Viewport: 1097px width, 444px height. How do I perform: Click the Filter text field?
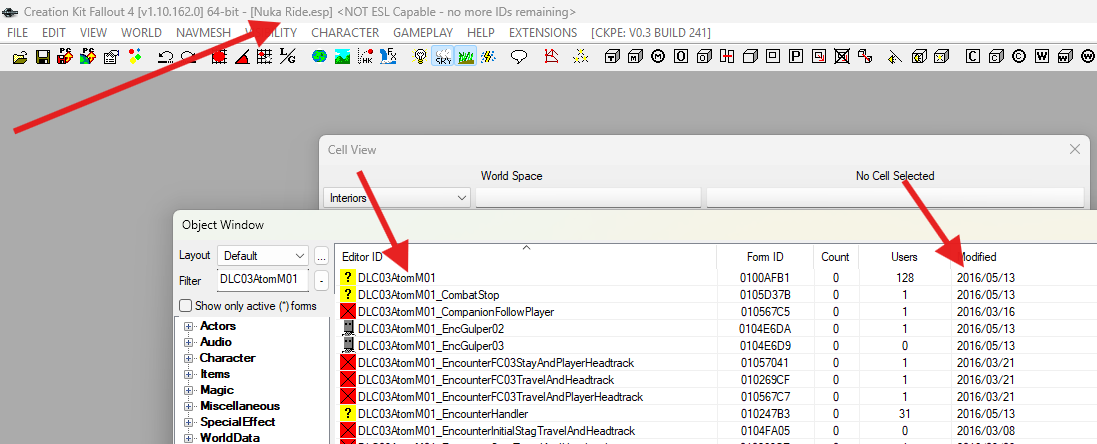[x=263, y=280]
